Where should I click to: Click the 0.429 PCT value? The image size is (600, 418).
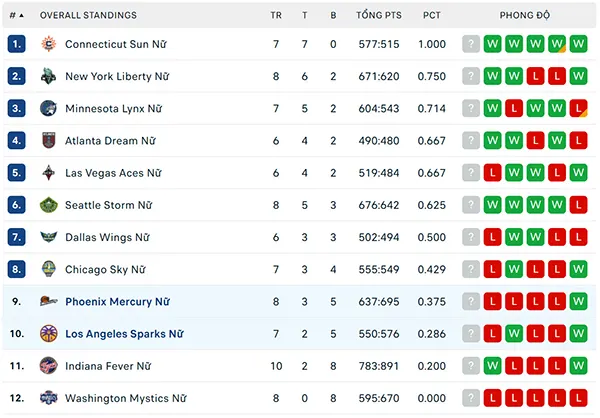point(432,269)
